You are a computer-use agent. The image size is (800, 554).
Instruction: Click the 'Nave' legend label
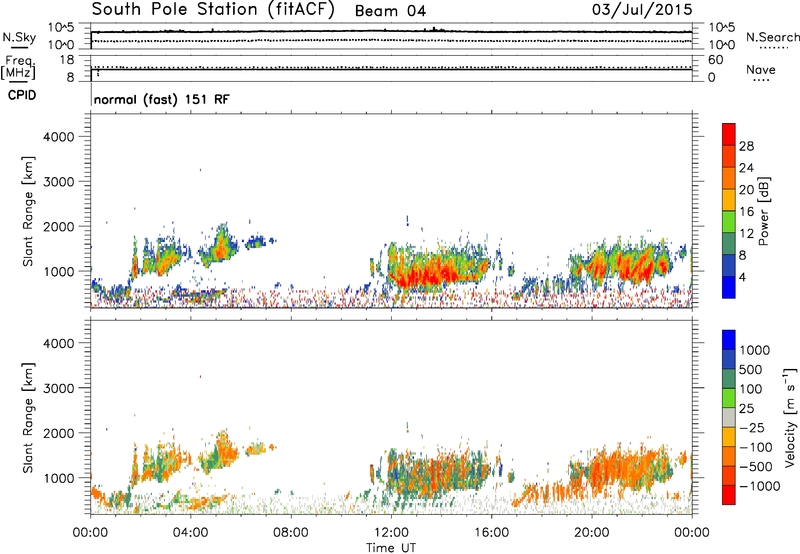click(x=761, y=69)
